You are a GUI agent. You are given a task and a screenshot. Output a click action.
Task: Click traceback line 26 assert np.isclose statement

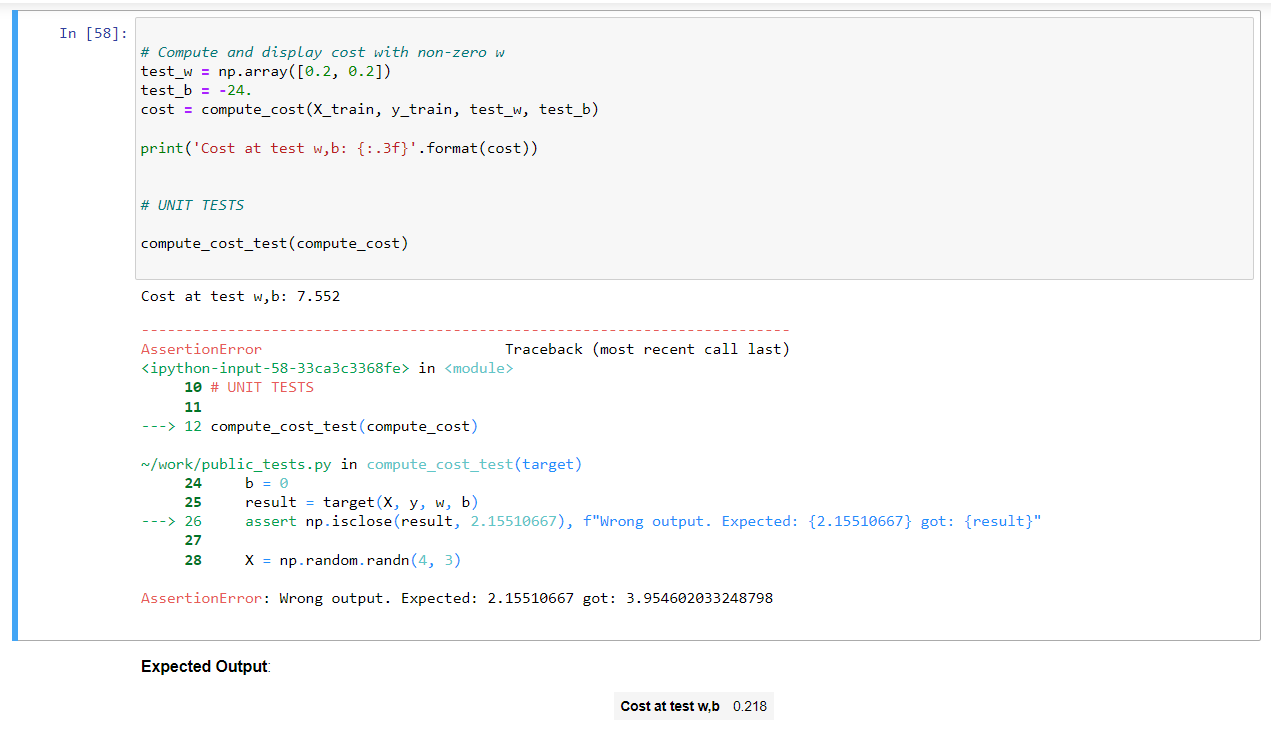pos(591,521)
